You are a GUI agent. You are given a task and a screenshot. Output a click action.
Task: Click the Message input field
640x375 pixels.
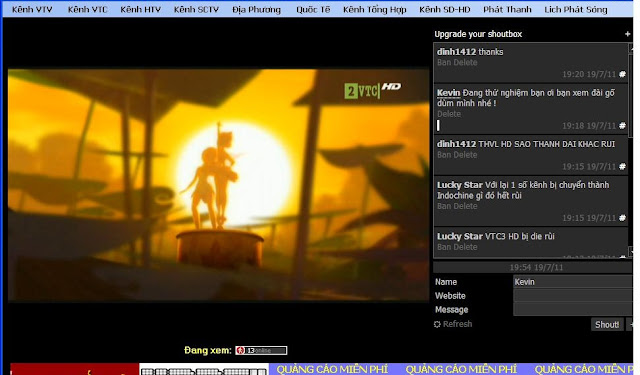pyautogui.click(x=572, y=309)
